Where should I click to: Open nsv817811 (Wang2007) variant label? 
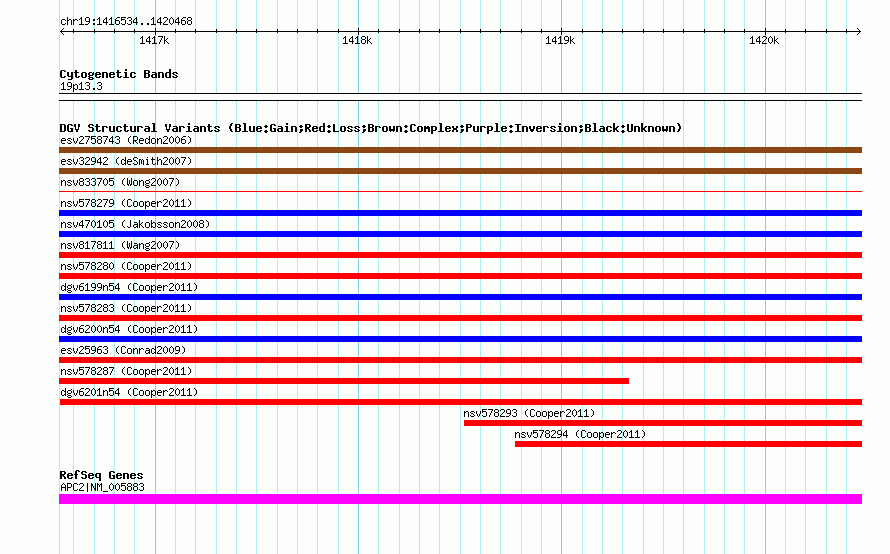click(120, 245)
